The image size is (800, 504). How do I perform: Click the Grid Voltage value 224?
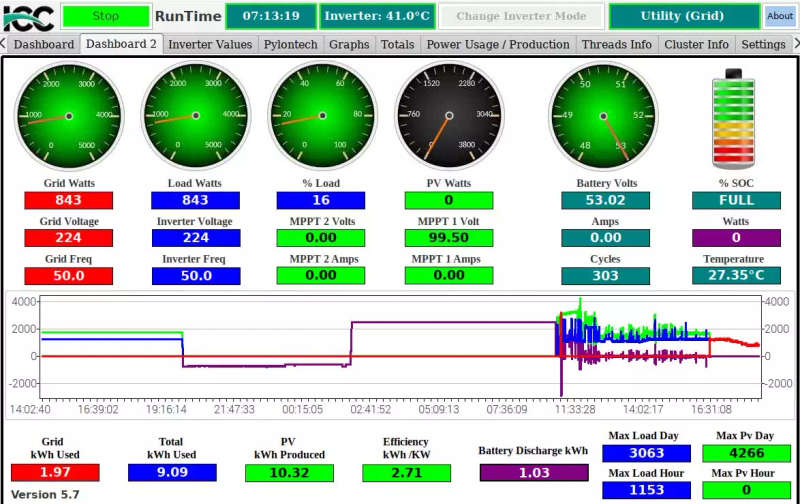point(68,238)
